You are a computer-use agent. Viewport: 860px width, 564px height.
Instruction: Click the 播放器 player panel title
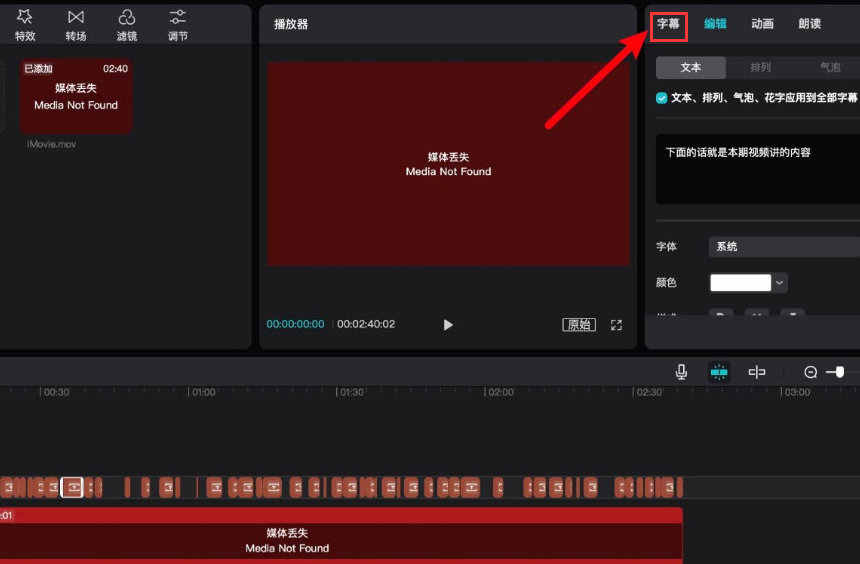coord(291,24)
